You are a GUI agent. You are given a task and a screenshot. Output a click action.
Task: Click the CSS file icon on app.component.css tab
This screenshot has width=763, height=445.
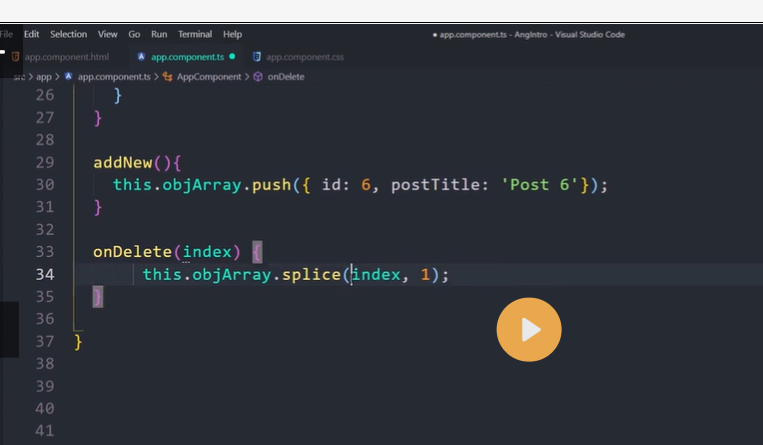[x=257, y=57]
